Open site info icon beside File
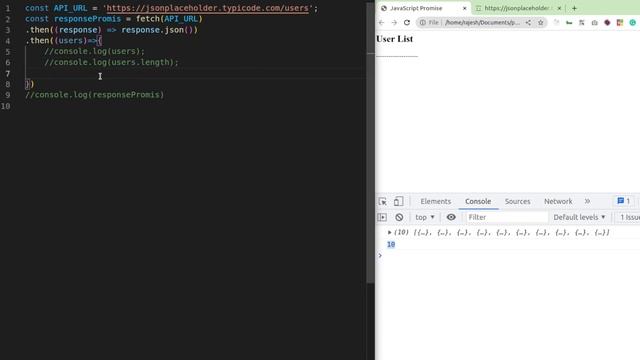Screen dimensions: 640x360 pyautogui.click(x=422, y=23)
